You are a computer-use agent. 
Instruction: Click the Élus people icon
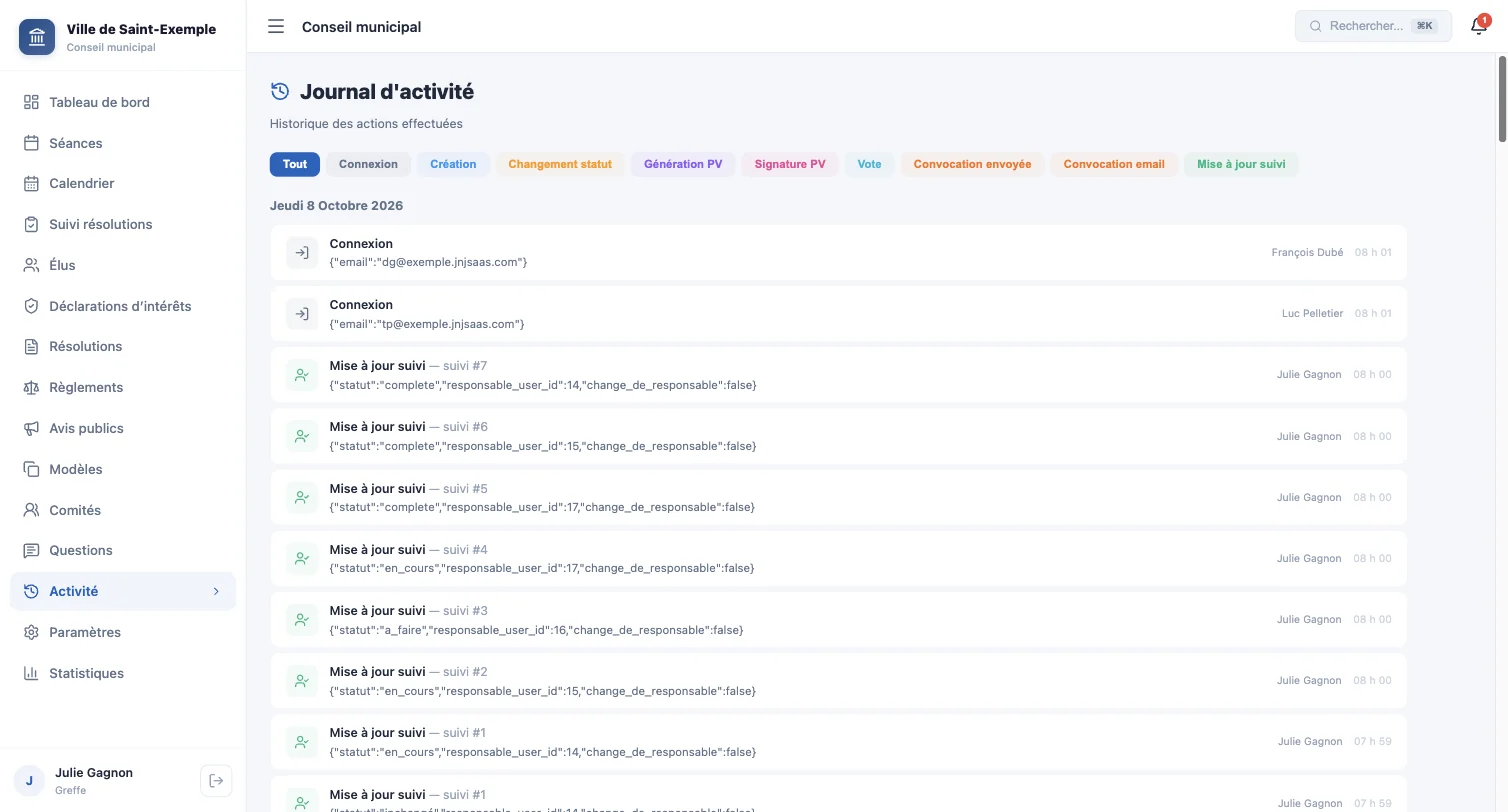coord(31,265)
